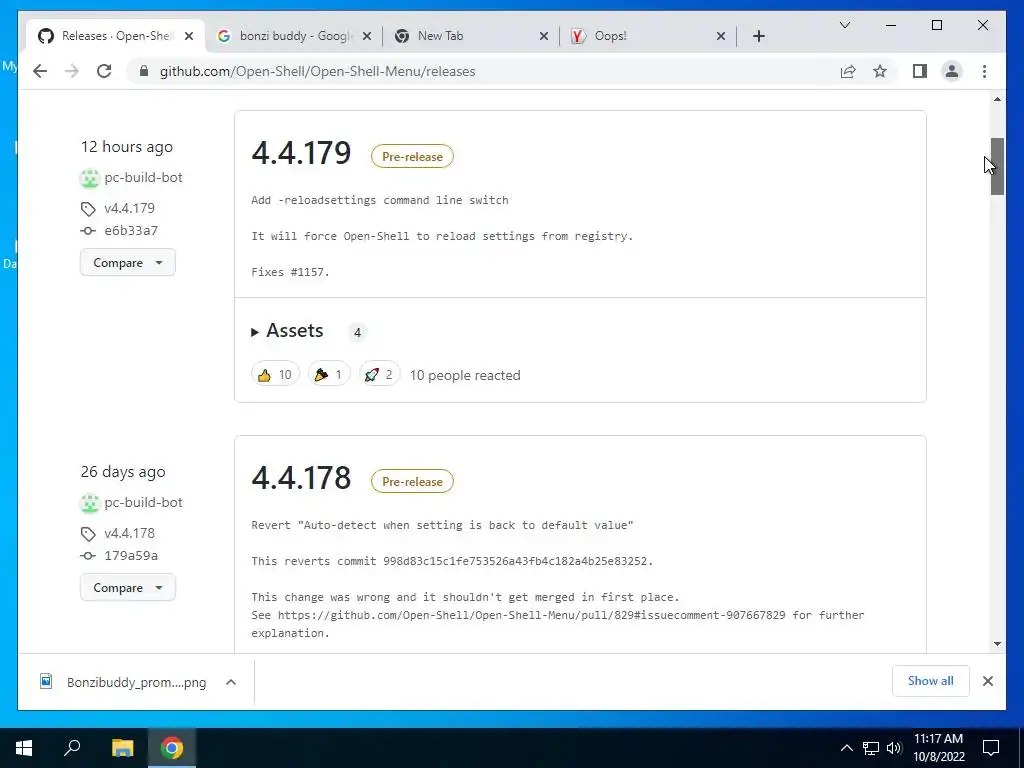The height and width of the screenshot is (768, 1024).
Task: Open options chevron for downloaded png
Action: pyautogui.click(x=231, y=682)
